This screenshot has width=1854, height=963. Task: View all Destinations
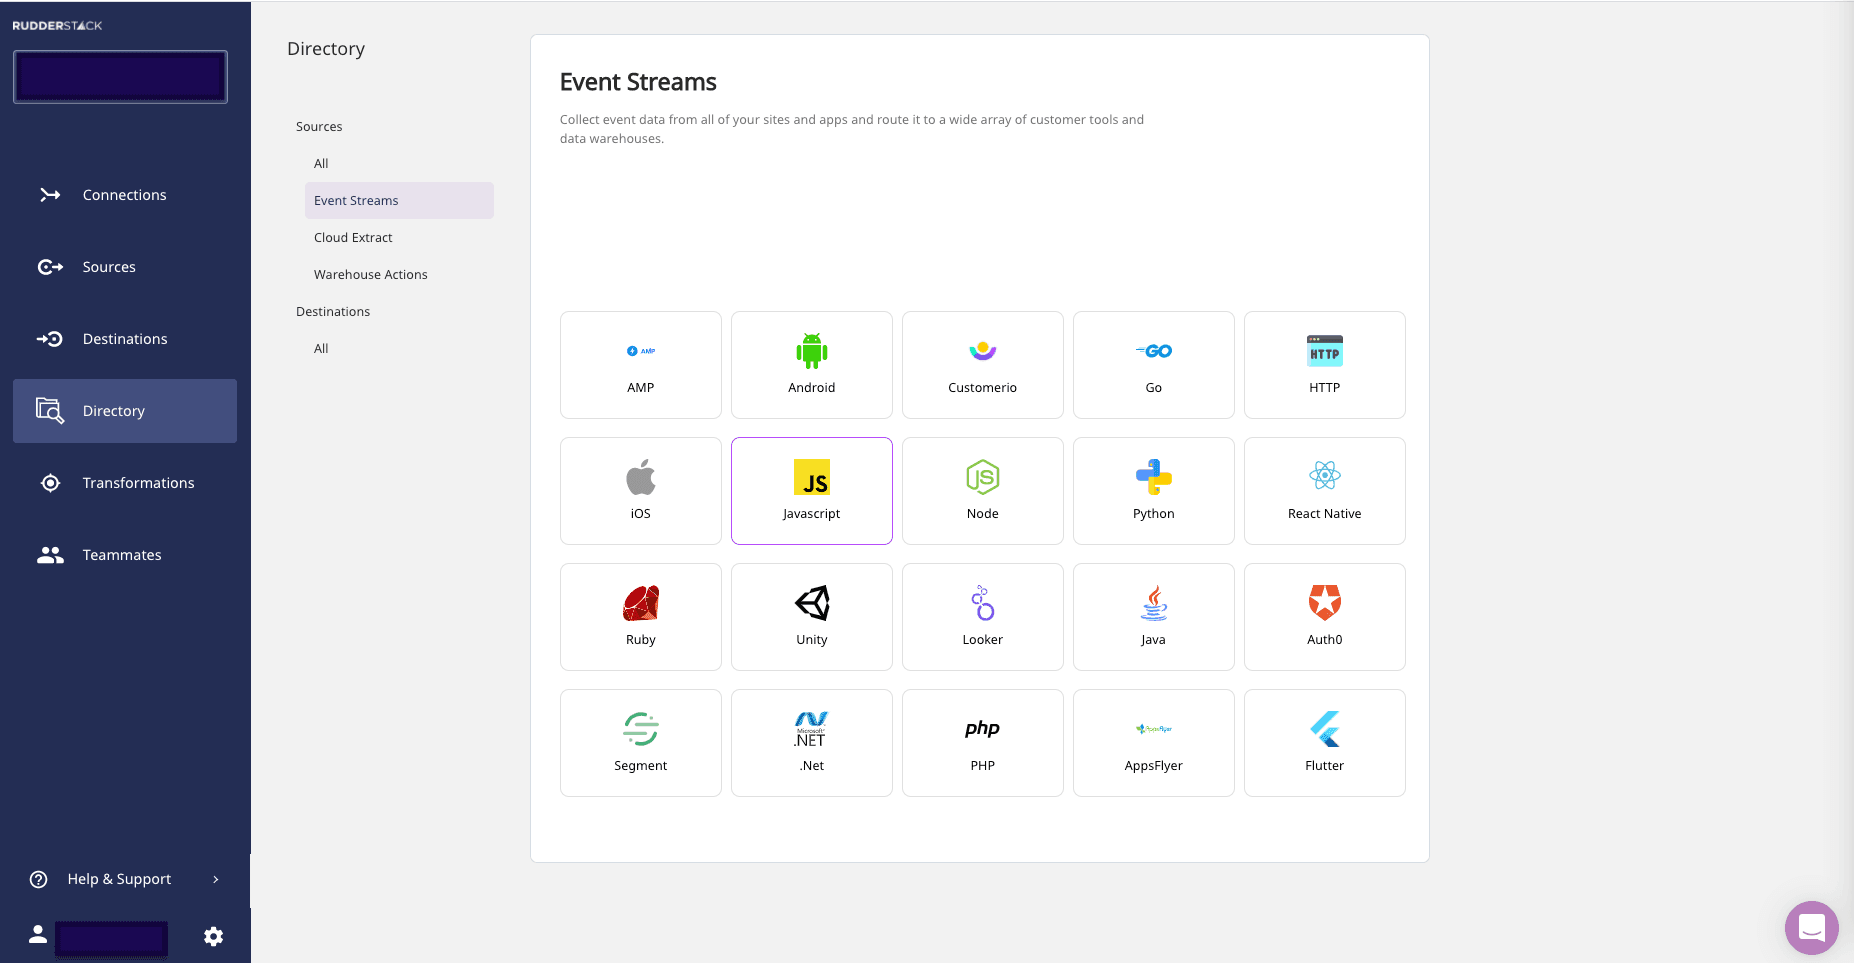click(321, 348)
